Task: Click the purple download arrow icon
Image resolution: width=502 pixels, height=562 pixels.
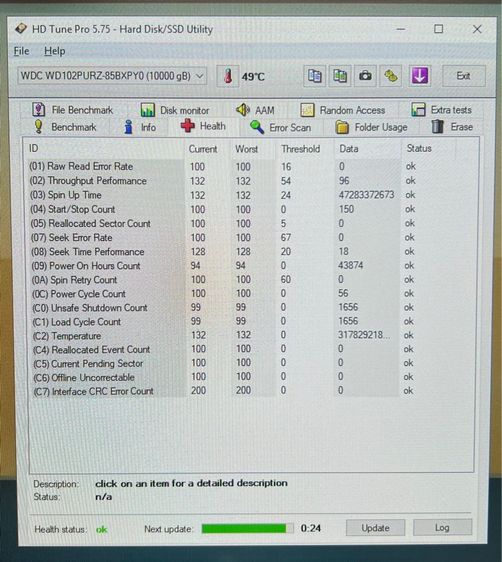Action: pos(420,76)
